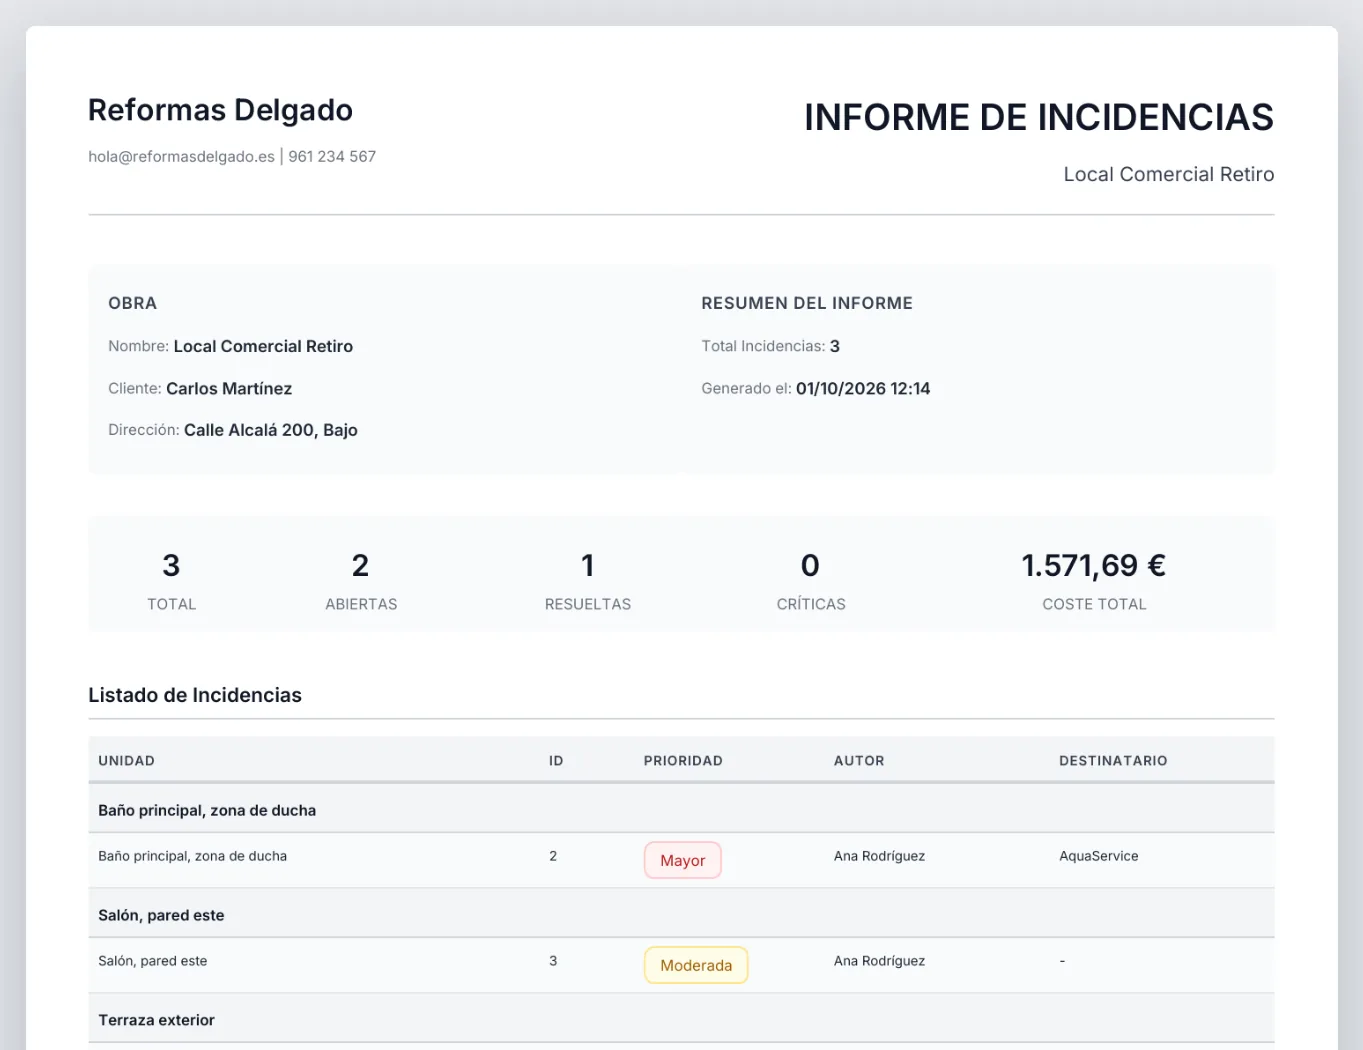
Task: Click the AquaService recipient cell
Action: click(1099, 856)
